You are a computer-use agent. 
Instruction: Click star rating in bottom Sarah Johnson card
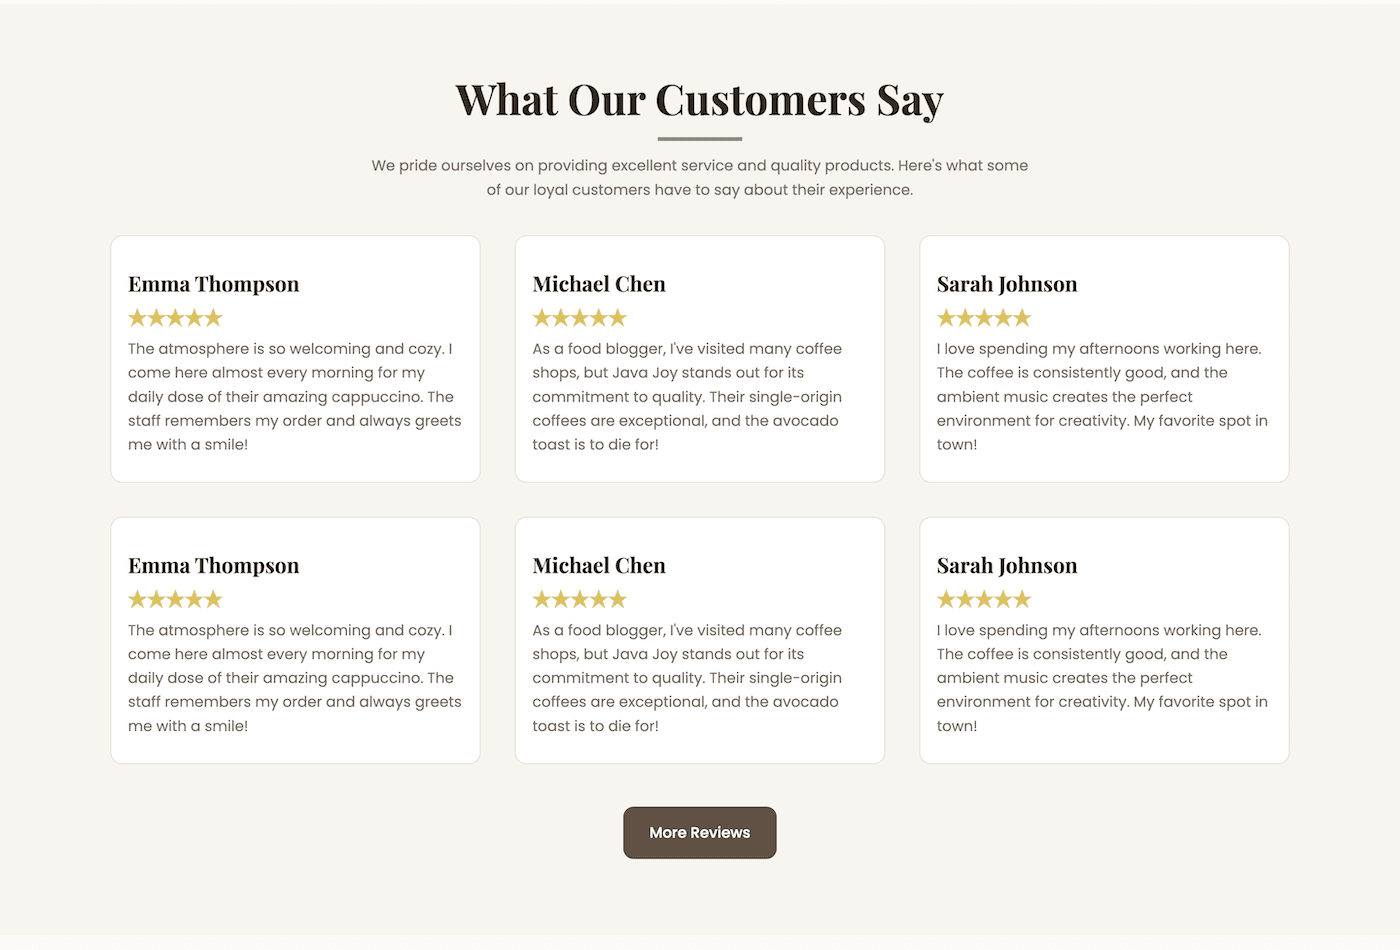(x=984, y=599)
